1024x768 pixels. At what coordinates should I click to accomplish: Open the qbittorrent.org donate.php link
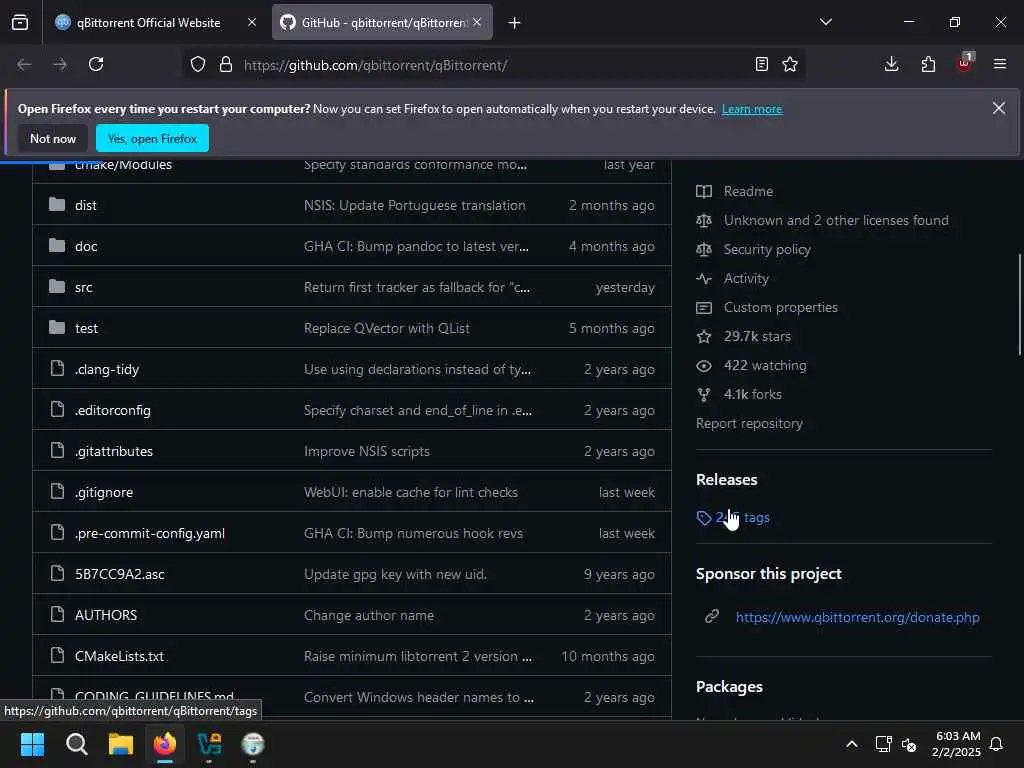857,617
